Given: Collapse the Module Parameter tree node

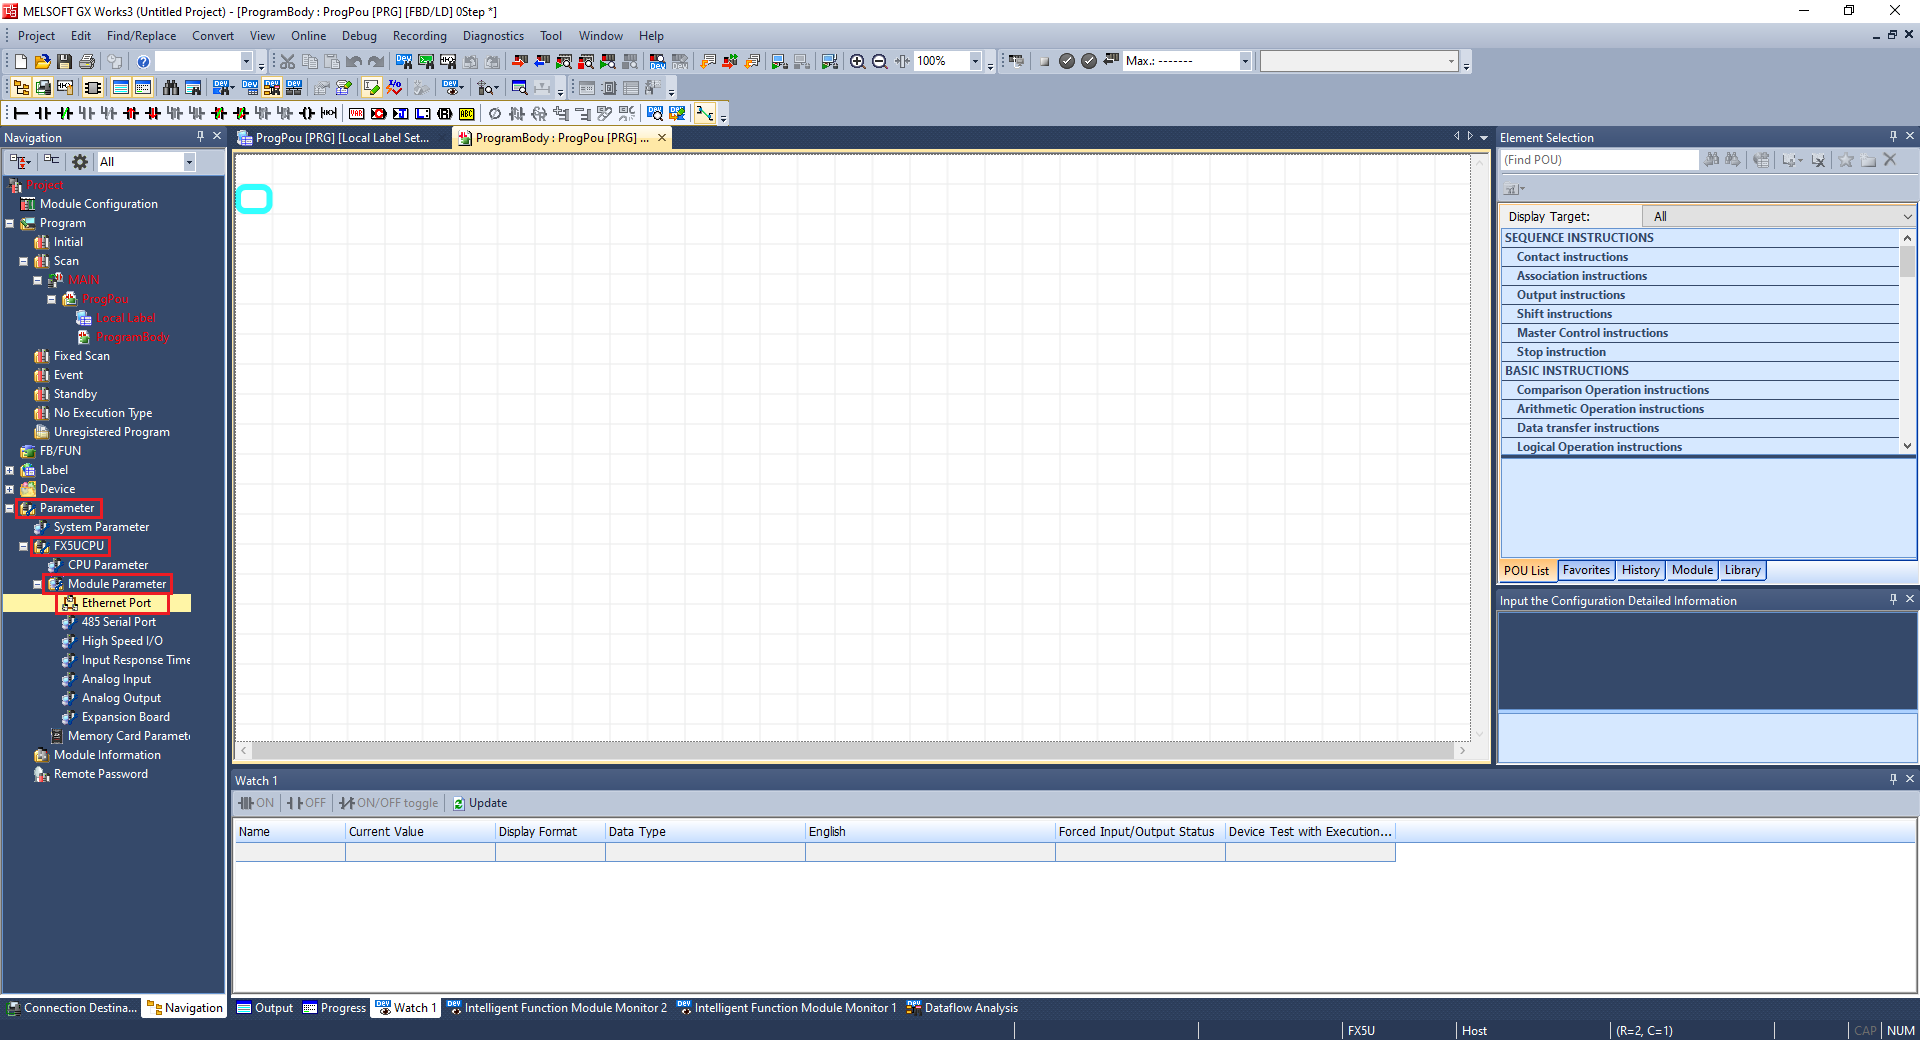Looking at the screenshot, I should pos(38,584).
